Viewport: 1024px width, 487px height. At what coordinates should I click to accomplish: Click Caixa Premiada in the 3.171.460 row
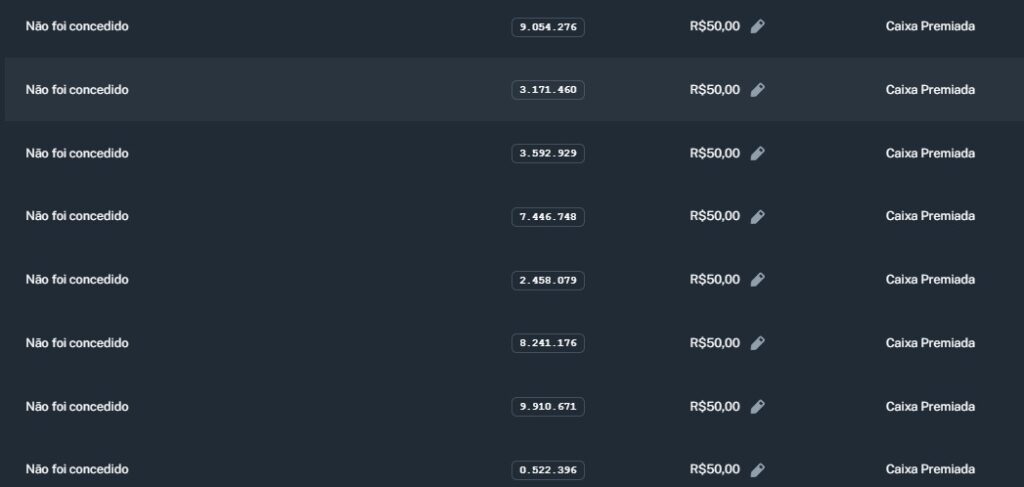(930, 90)
